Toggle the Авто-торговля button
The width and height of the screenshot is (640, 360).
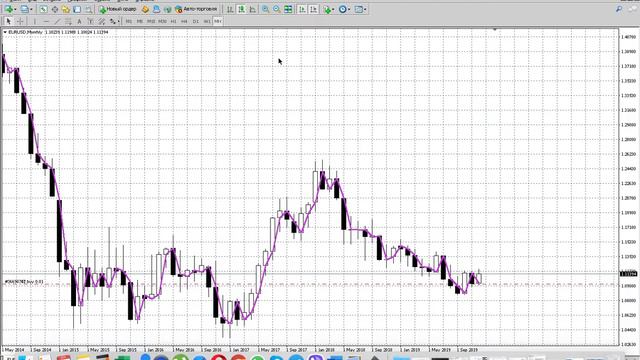pos(196,9)
